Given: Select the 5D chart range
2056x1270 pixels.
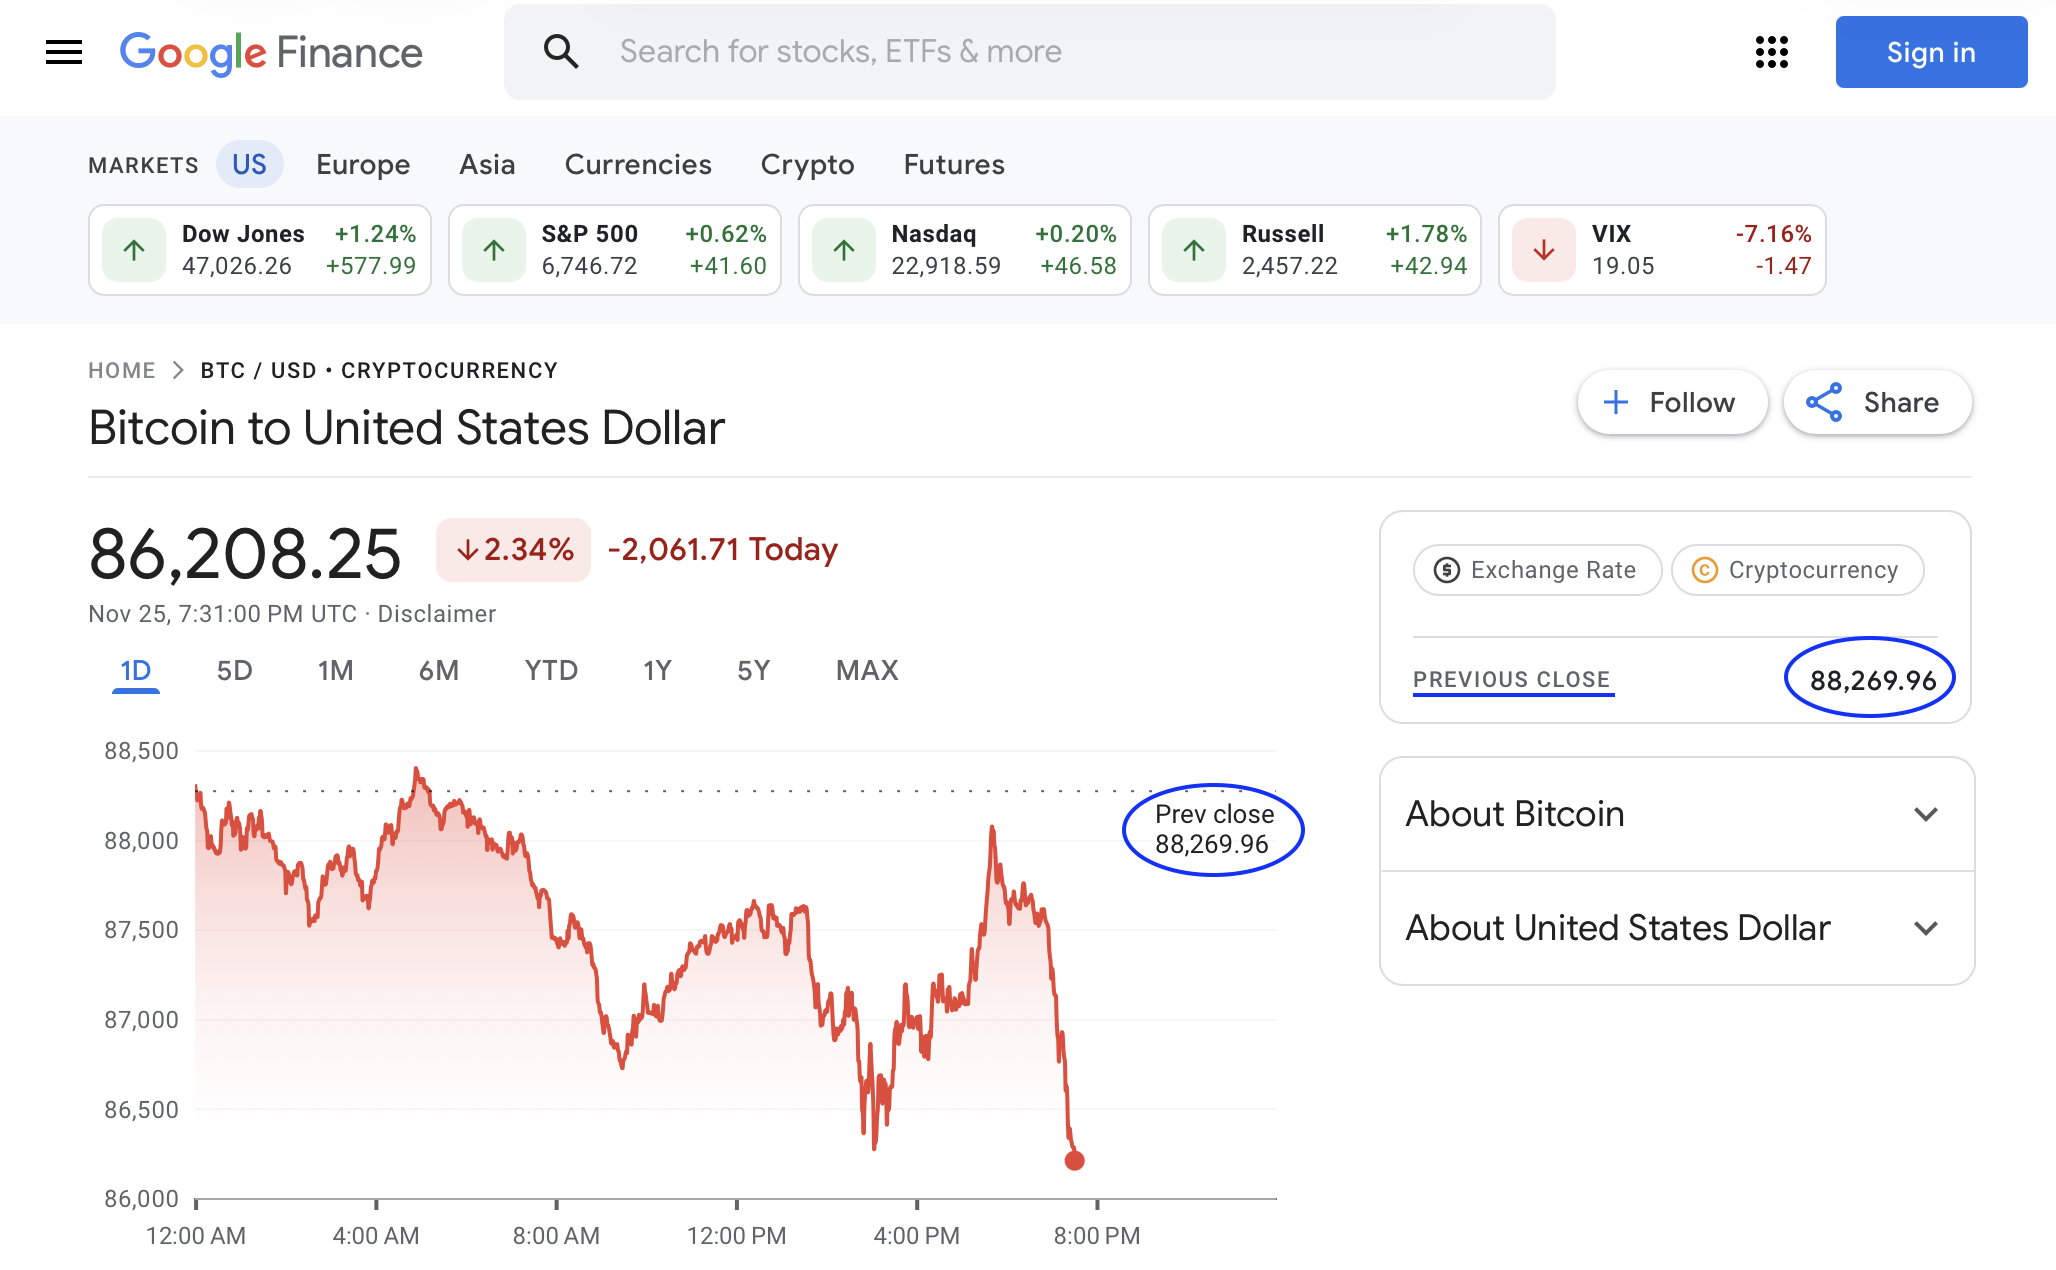Looking at the screenshot, I should click(234, 670).
